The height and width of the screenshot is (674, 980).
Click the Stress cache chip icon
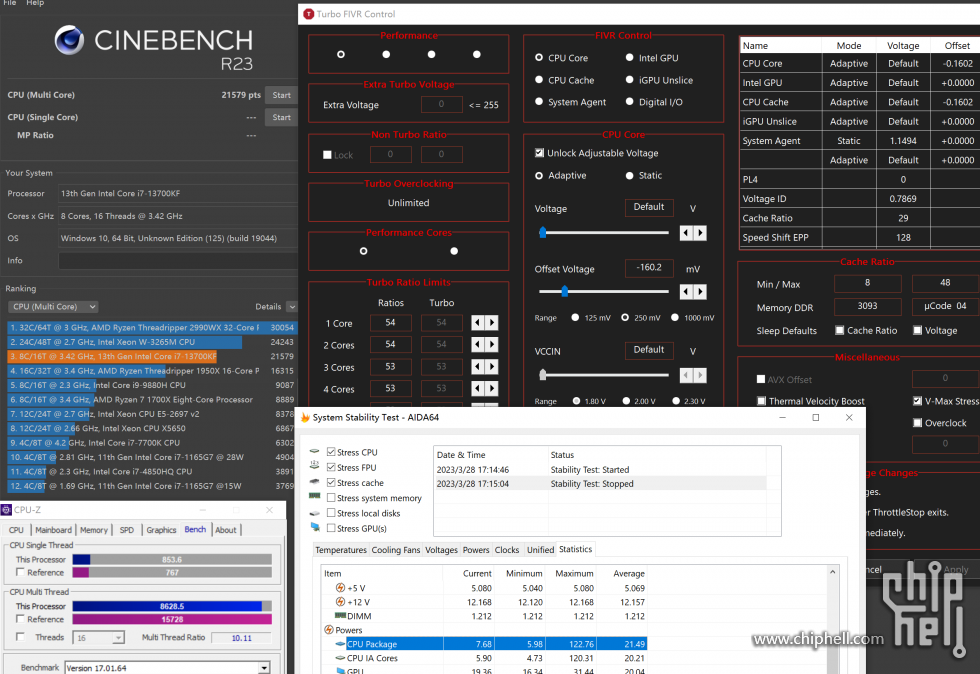[x=314, y=482]
